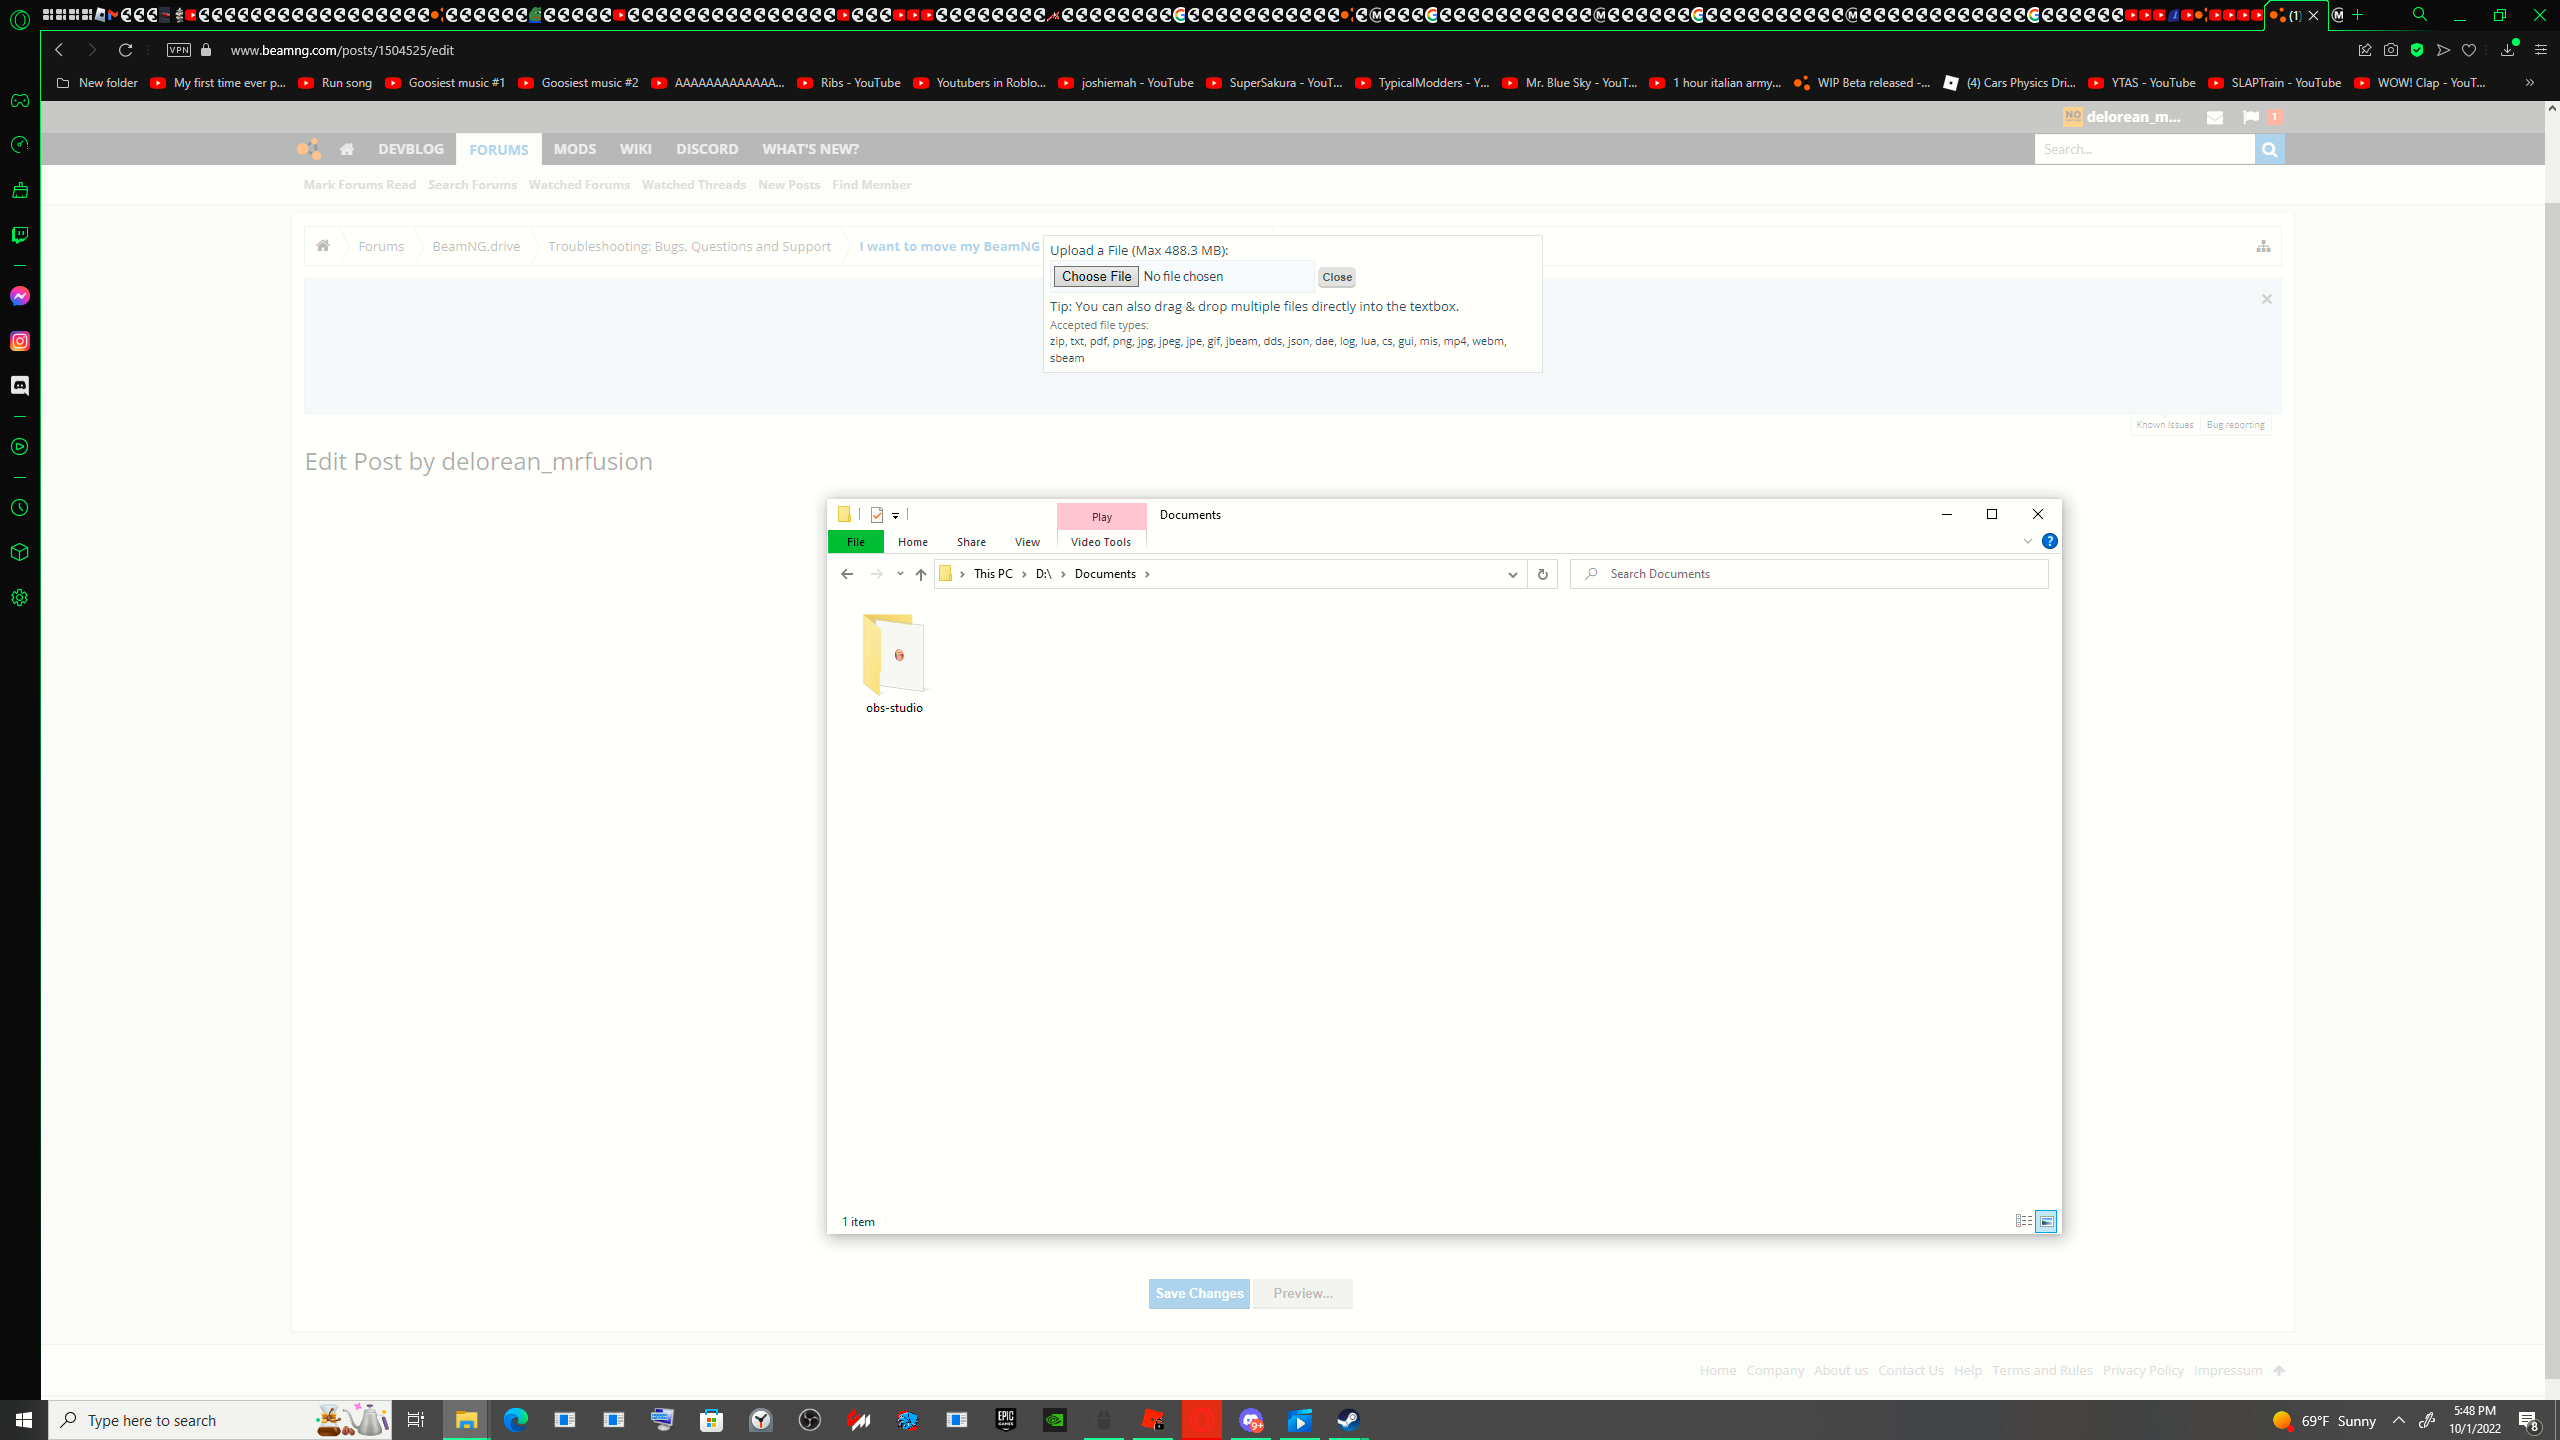
Task: Open forum alerts flag icon
Action: (x=2251, y=117)
